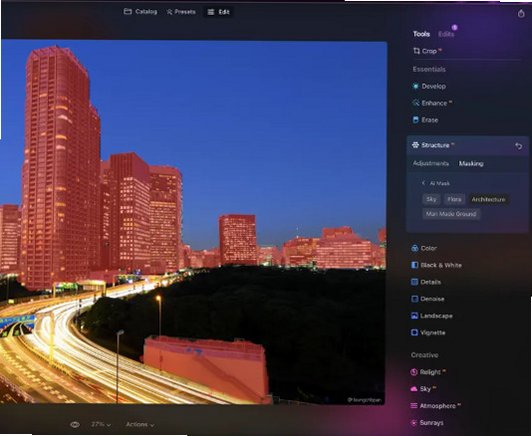Click the Essentials section heading
Image resolution: width=532 pixels, height=436 pixels.
coord(429,69)
